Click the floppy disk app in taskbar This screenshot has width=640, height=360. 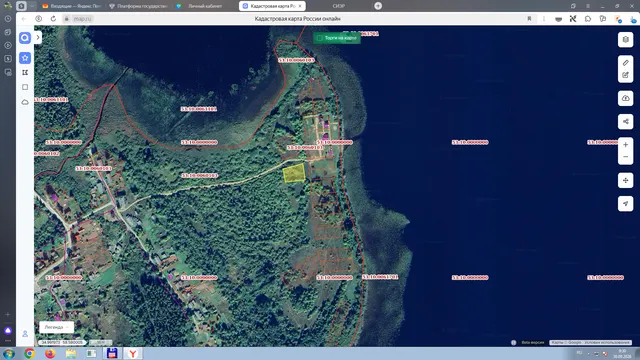coord(112,353)
